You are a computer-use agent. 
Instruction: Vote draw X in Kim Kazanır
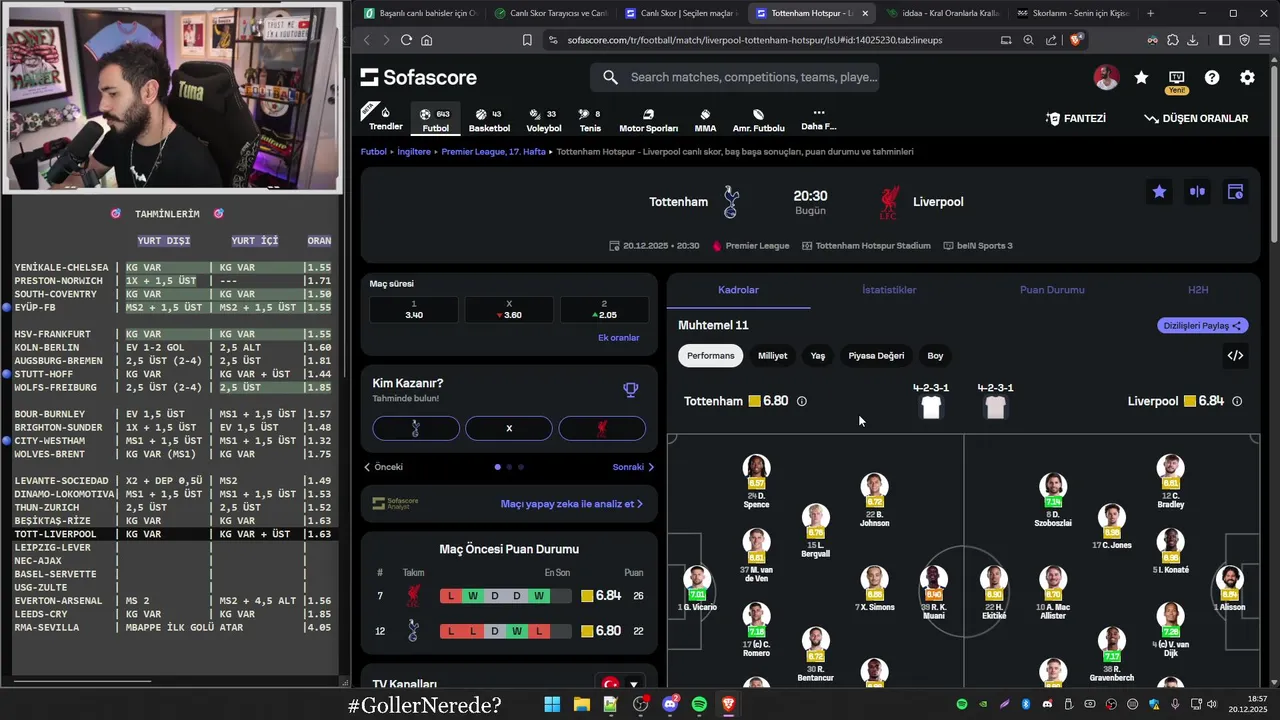509,428
